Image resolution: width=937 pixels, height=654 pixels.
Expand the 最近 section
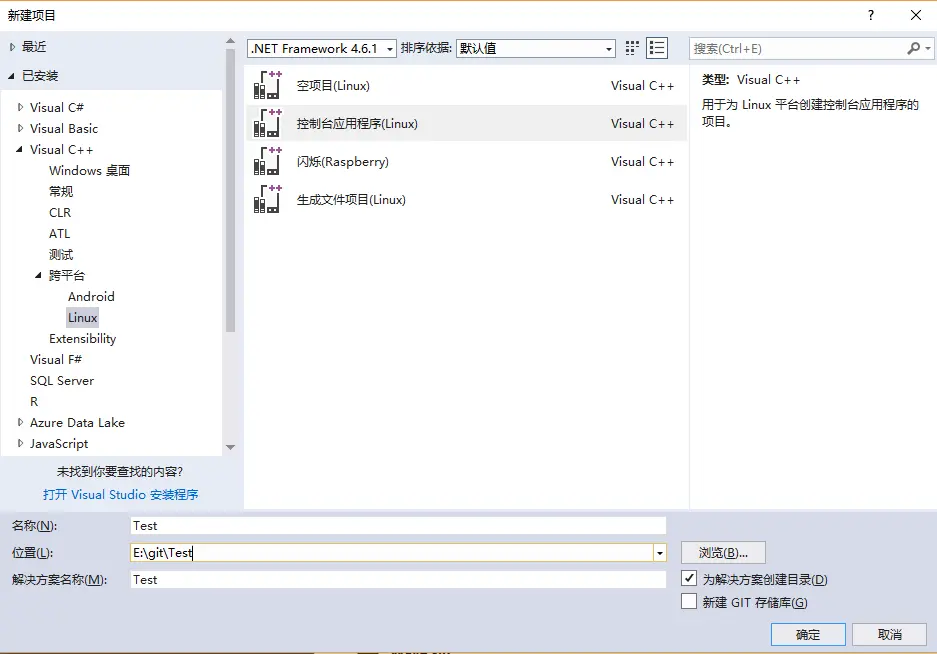[x=12, y=47]
